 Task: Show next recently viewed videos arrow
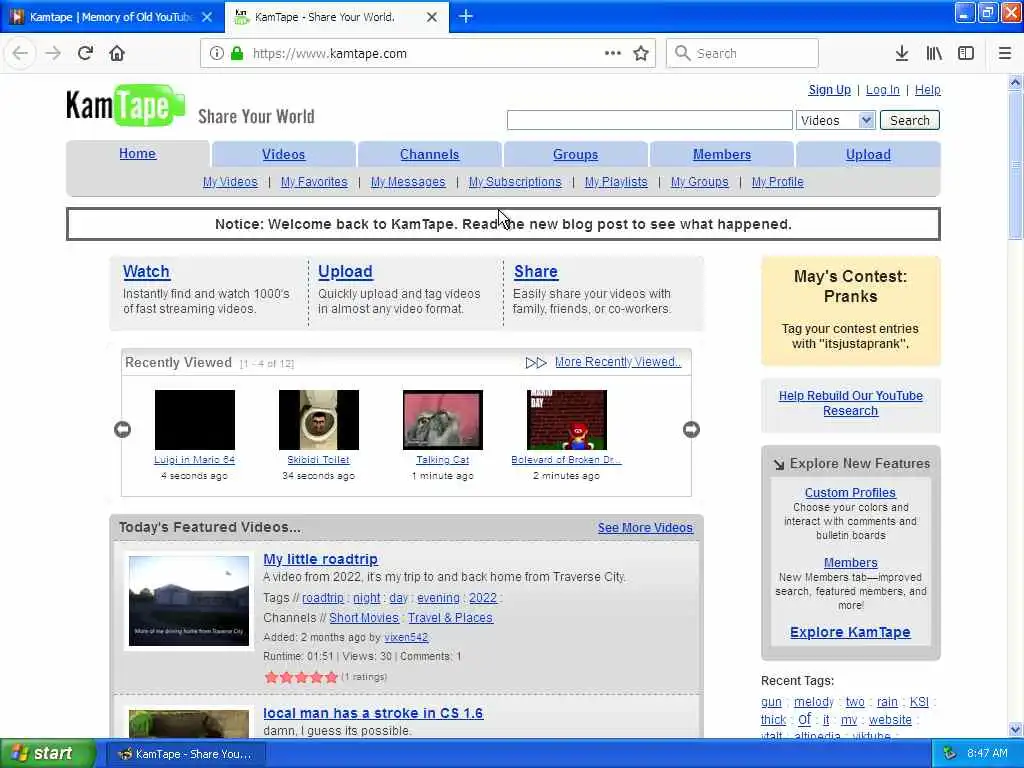pos(691,429)
